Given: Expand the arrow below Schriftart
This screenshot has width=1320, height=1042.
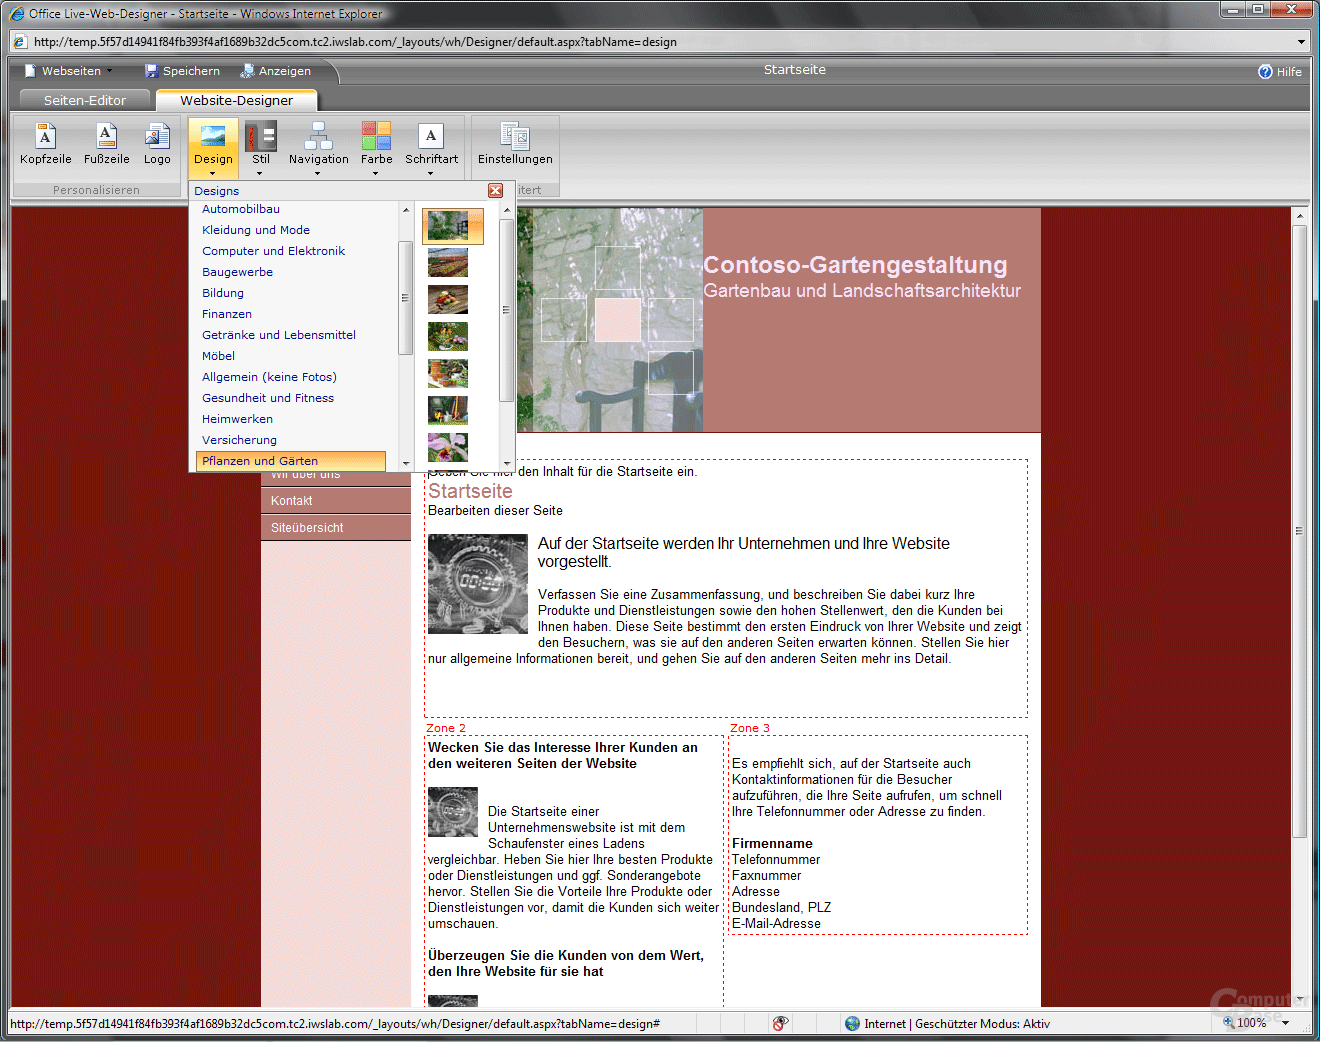Looking at the screenshot, I should (x=431, y=173).
